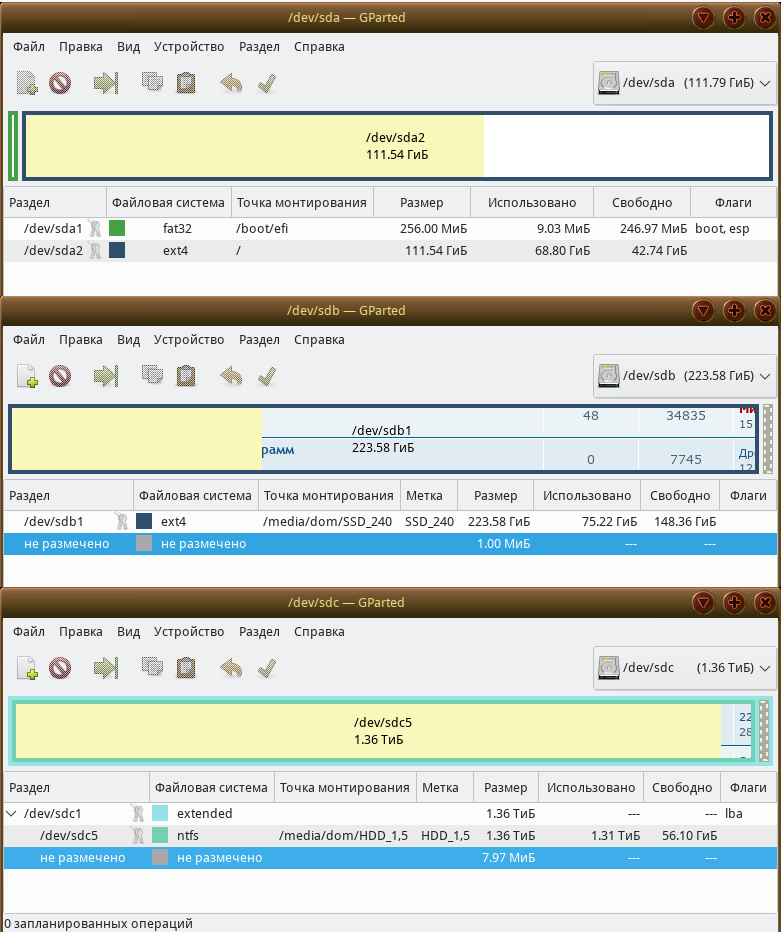This screenshot has width=781, height=932.
Task: Click Apply checkmark icon in /dev/sda window
Action: point(267,83)
